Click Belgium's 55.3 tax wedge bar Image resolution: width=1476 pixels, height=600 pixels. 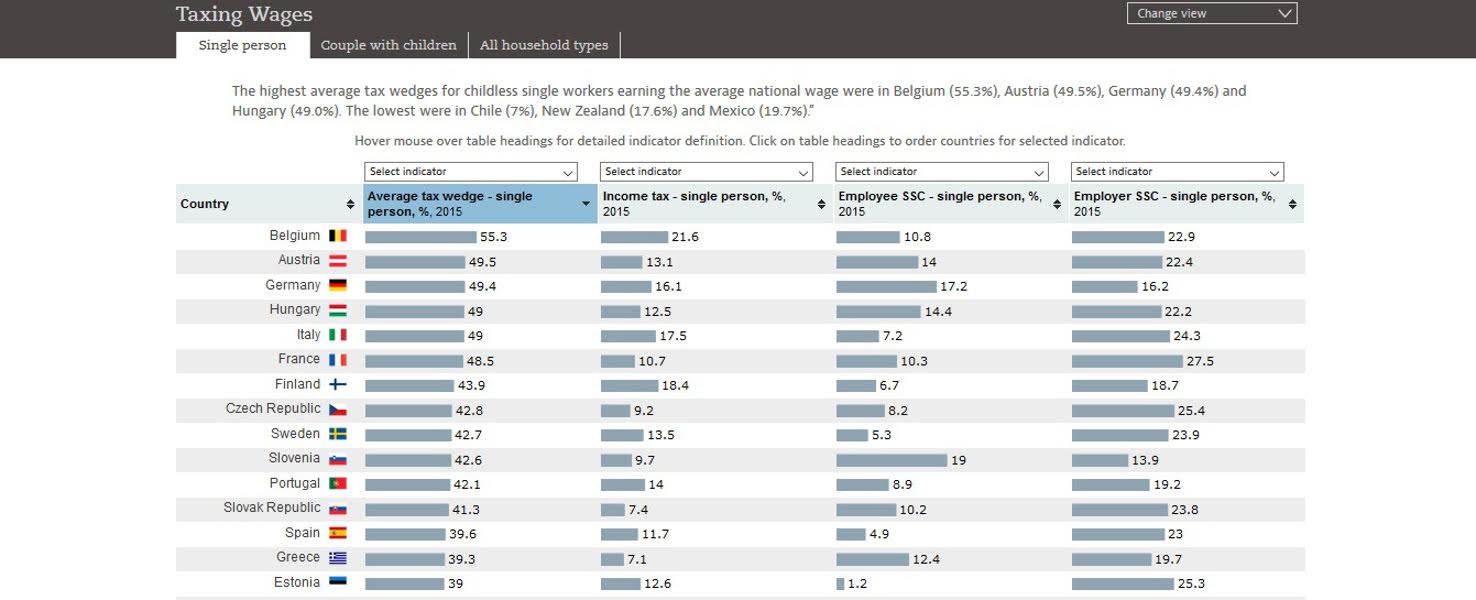pyautogui.click(x=421, y=237)
